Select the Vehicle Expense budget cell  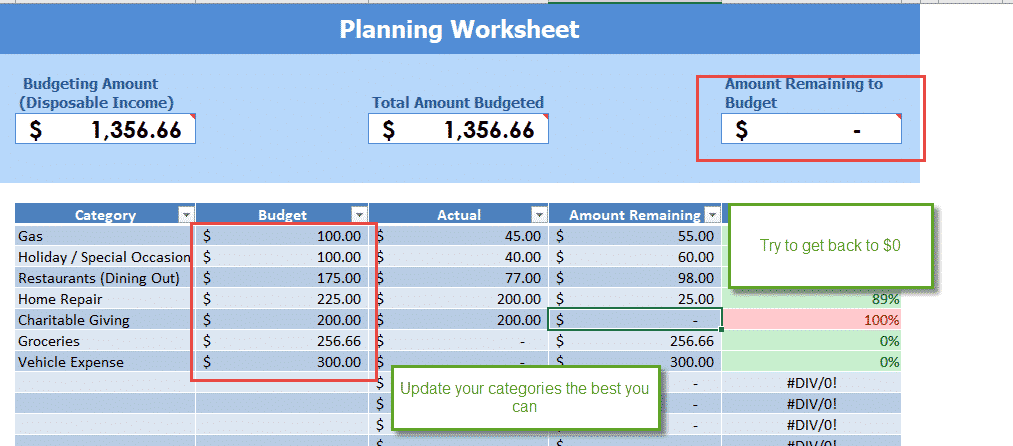pos(283,362)
